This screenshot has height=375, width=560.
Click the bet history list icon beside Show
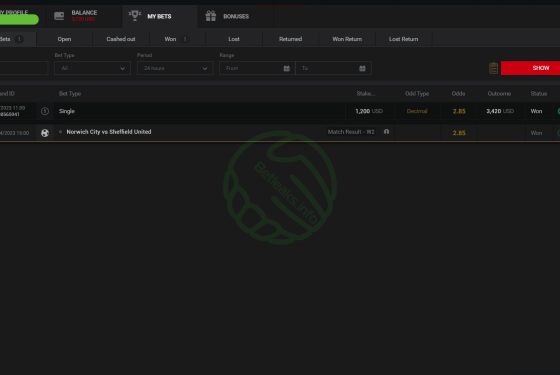pyautogui.click(x=493, y=68)
